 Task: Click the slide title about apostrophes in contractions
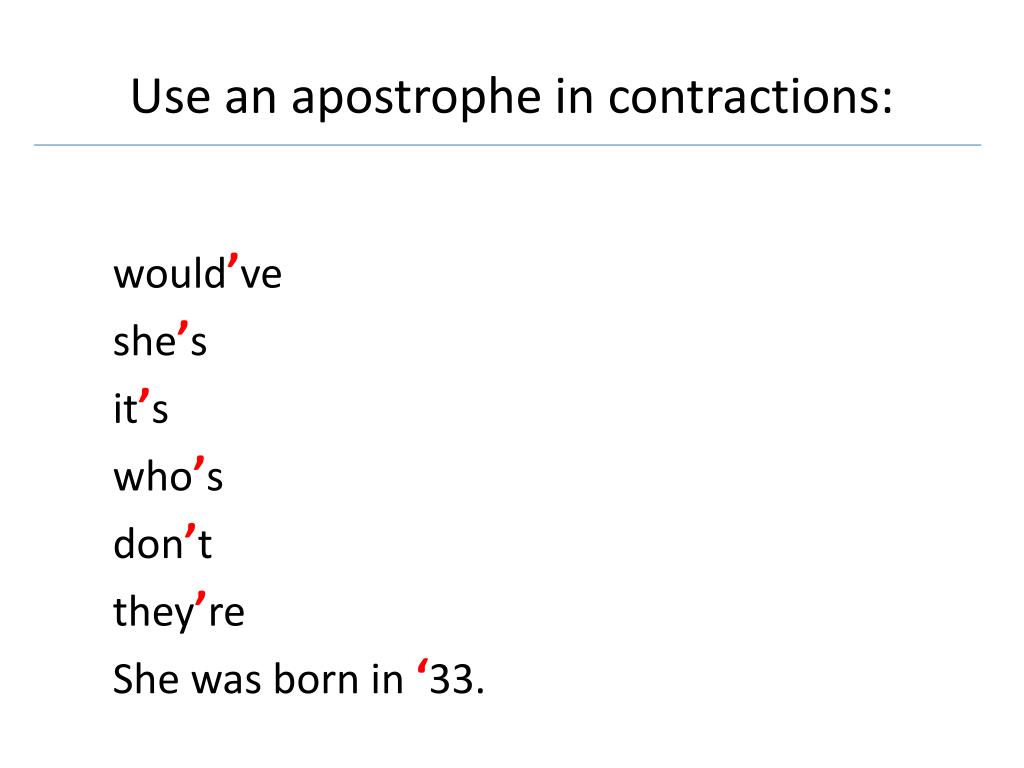[x=511, y=98]
